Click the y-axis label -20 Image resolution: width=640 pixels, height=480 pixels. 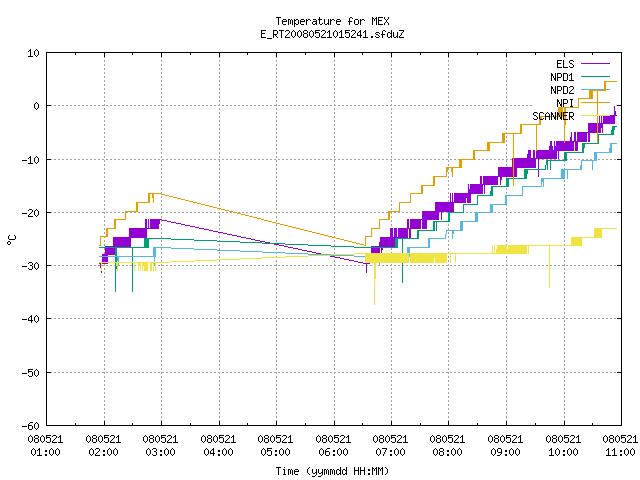click(31, 213)
